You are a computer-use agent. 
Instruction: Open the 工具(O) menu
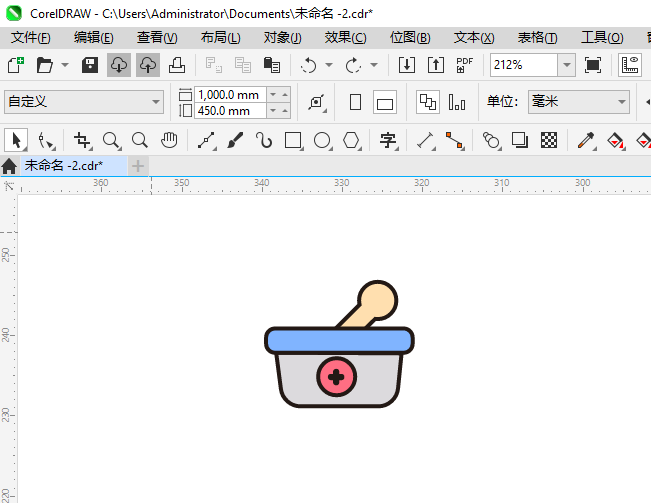[x=602, y=38]
